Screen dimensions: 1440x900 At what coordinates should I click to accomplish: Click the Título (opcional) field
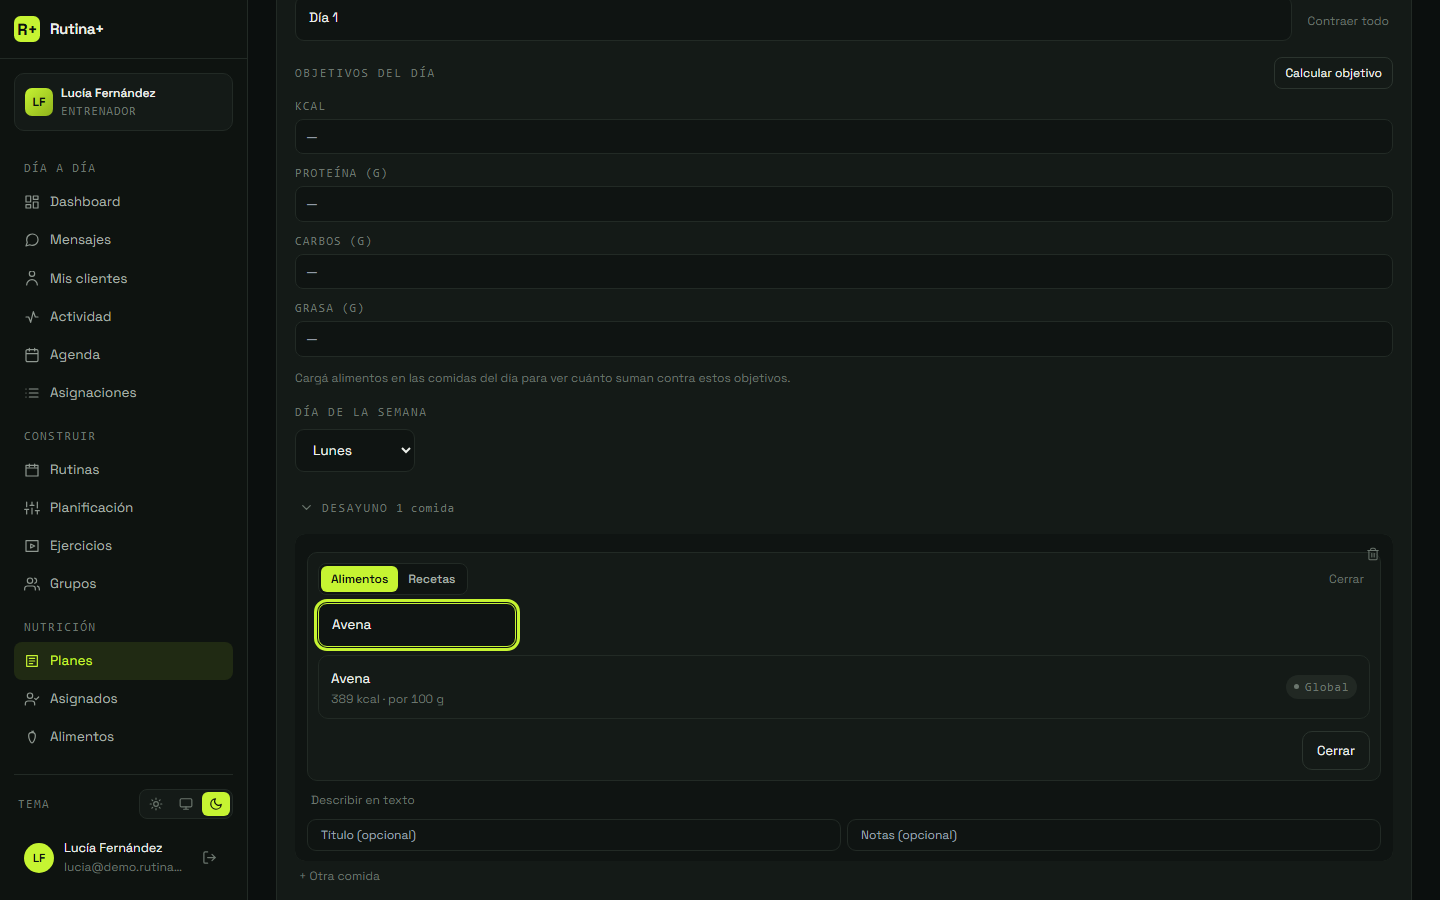click(573, 835)
